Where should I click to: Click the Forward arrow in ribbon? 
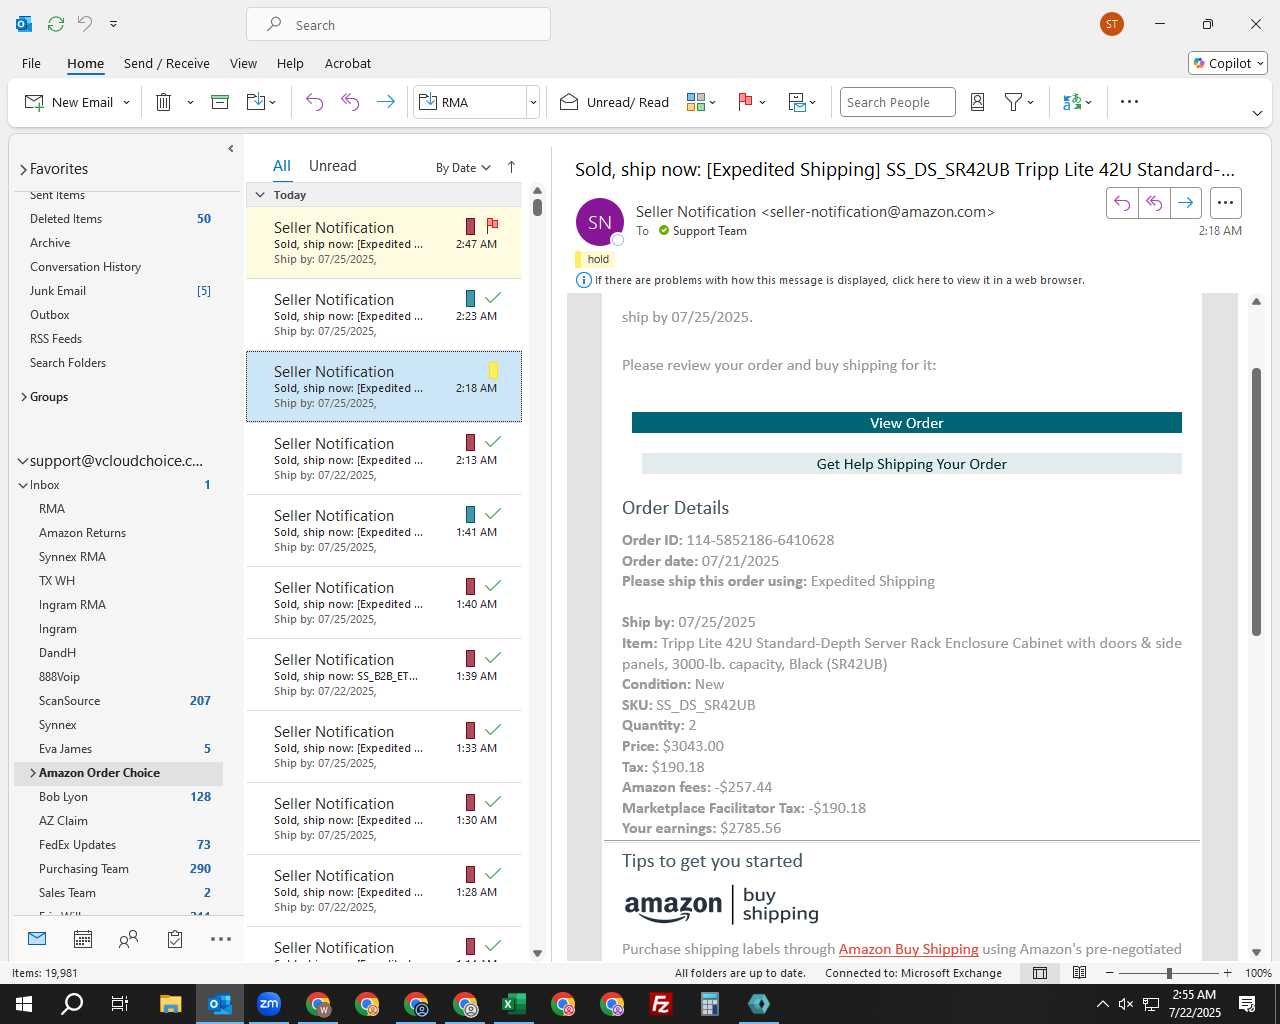tap(385, 102)
